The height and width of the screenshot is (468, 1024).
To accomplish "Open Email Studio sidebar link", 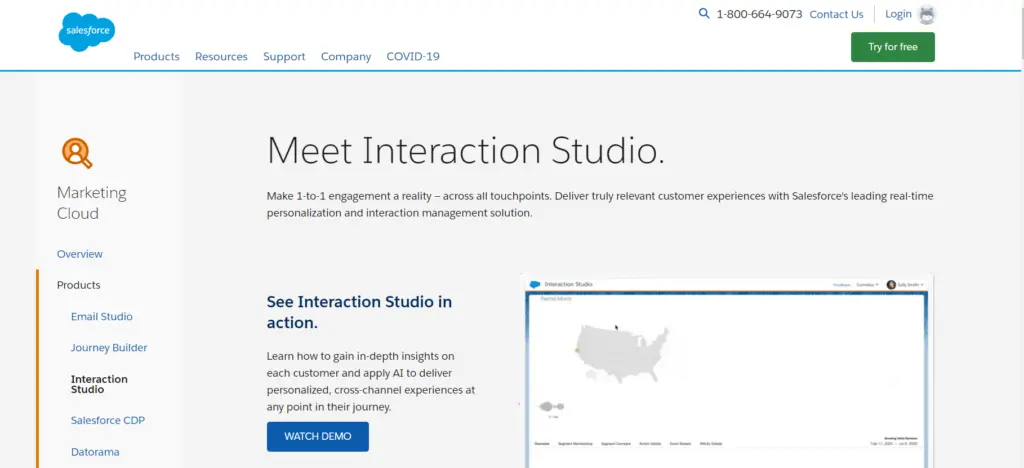I will click(102, 317).
